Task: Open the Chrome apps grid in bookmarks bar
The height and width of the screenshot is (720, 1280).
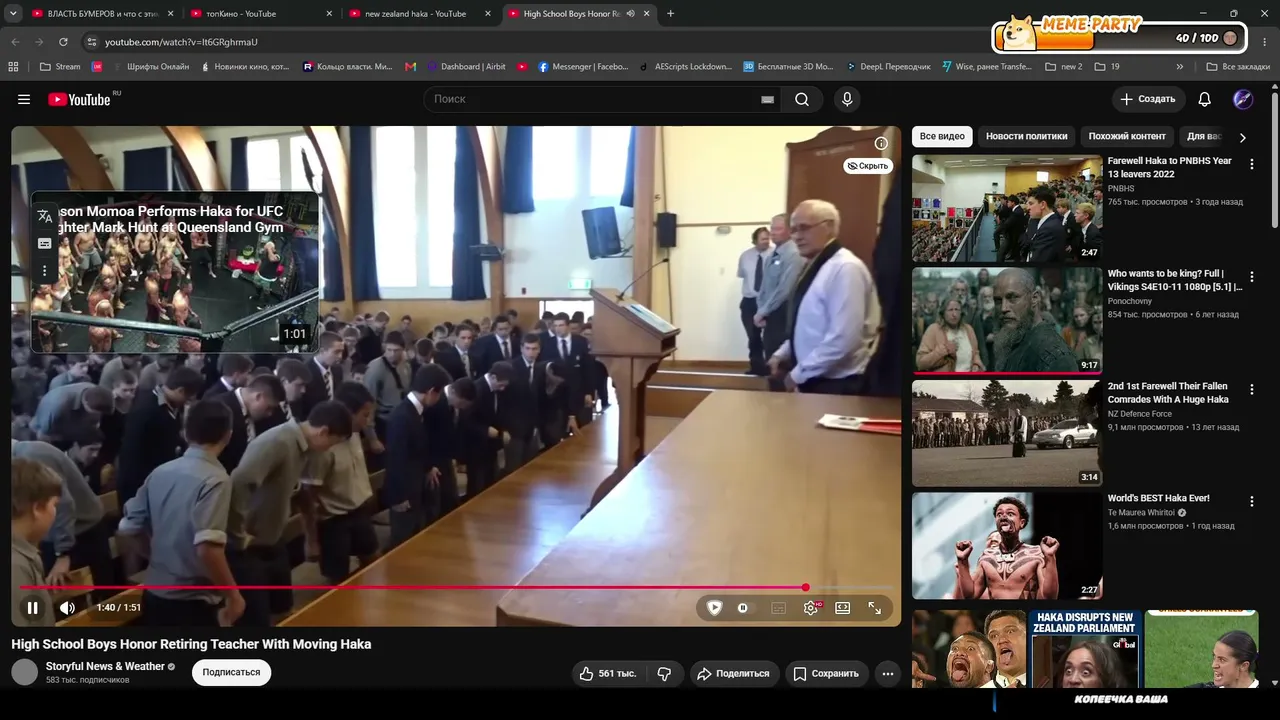Action: (x=13, y=67)
